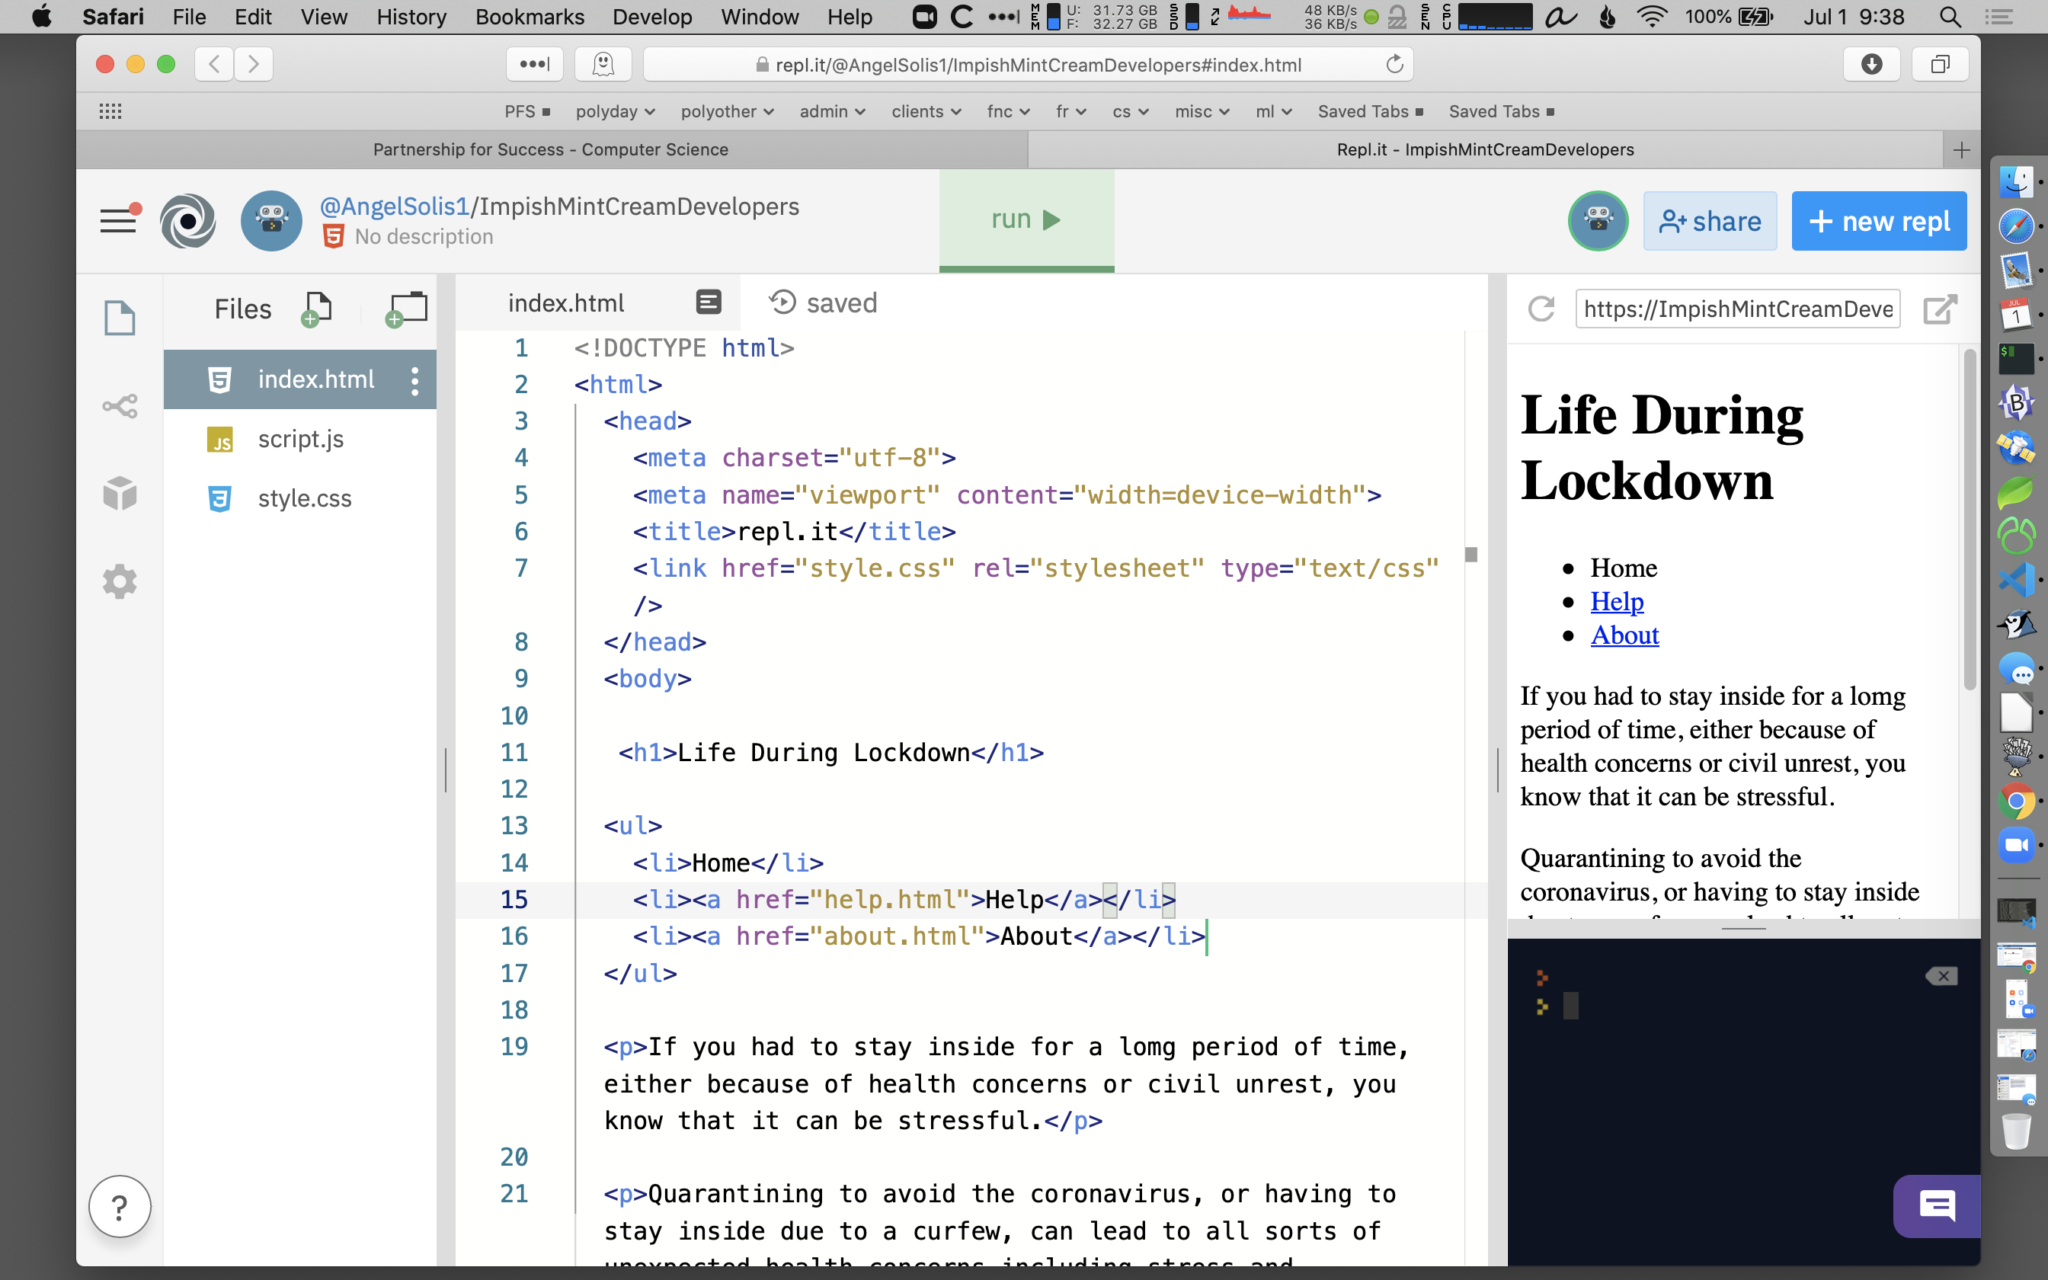Click the add new file icon
The width and height of the screenshot is (2048, 1280).
click(x=316, y=309)
